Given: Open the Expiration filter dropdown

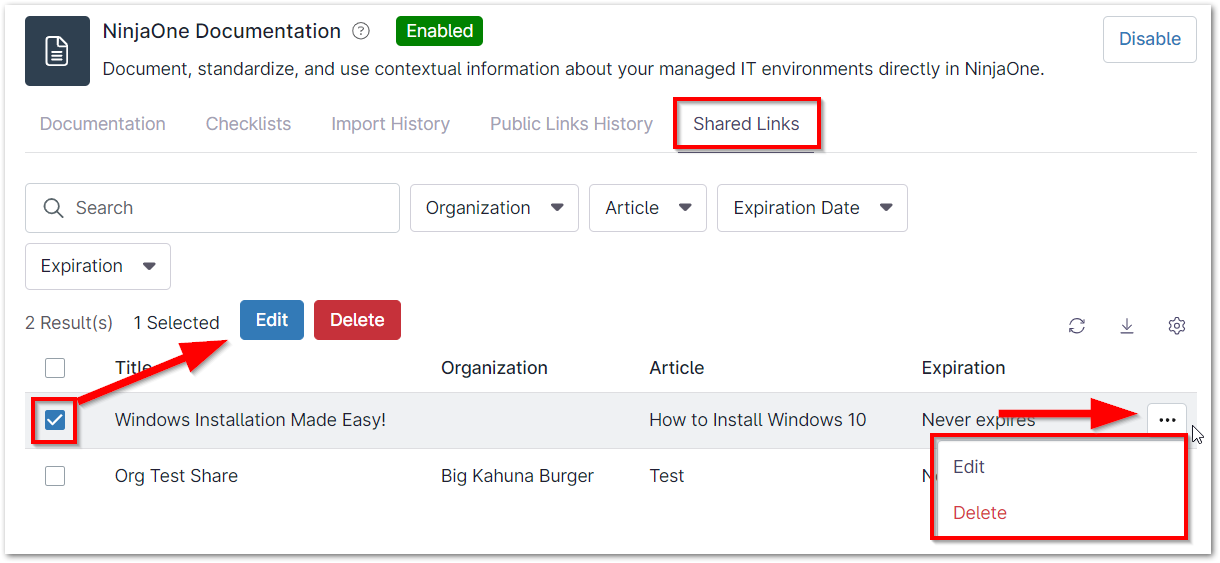Looking at the screenshot, I should (98, 266).
